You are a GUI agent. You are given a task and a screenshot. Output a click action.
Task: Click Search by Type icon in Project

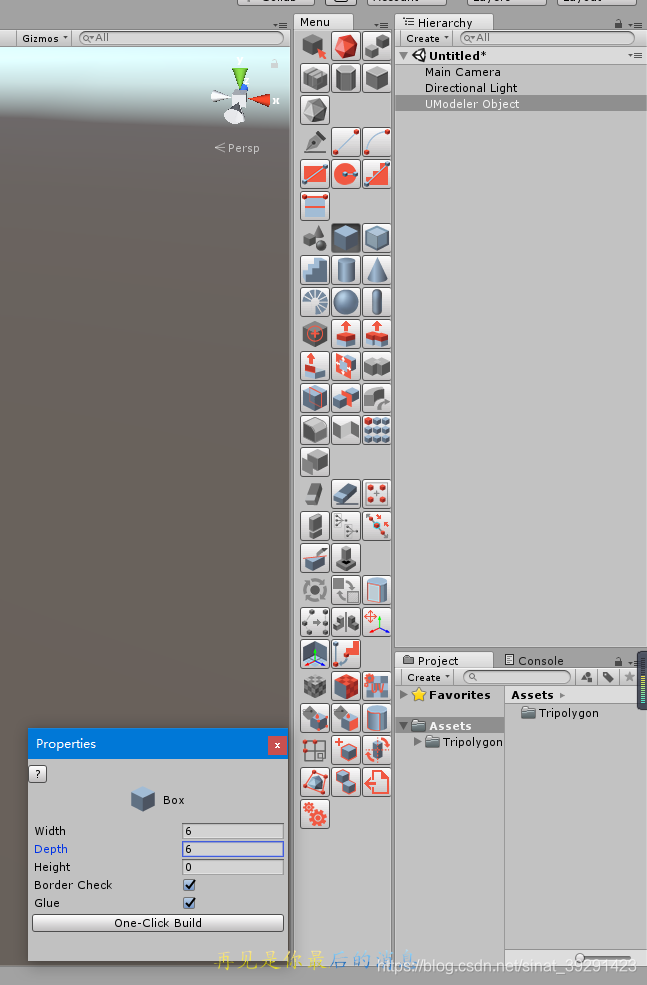587,677
